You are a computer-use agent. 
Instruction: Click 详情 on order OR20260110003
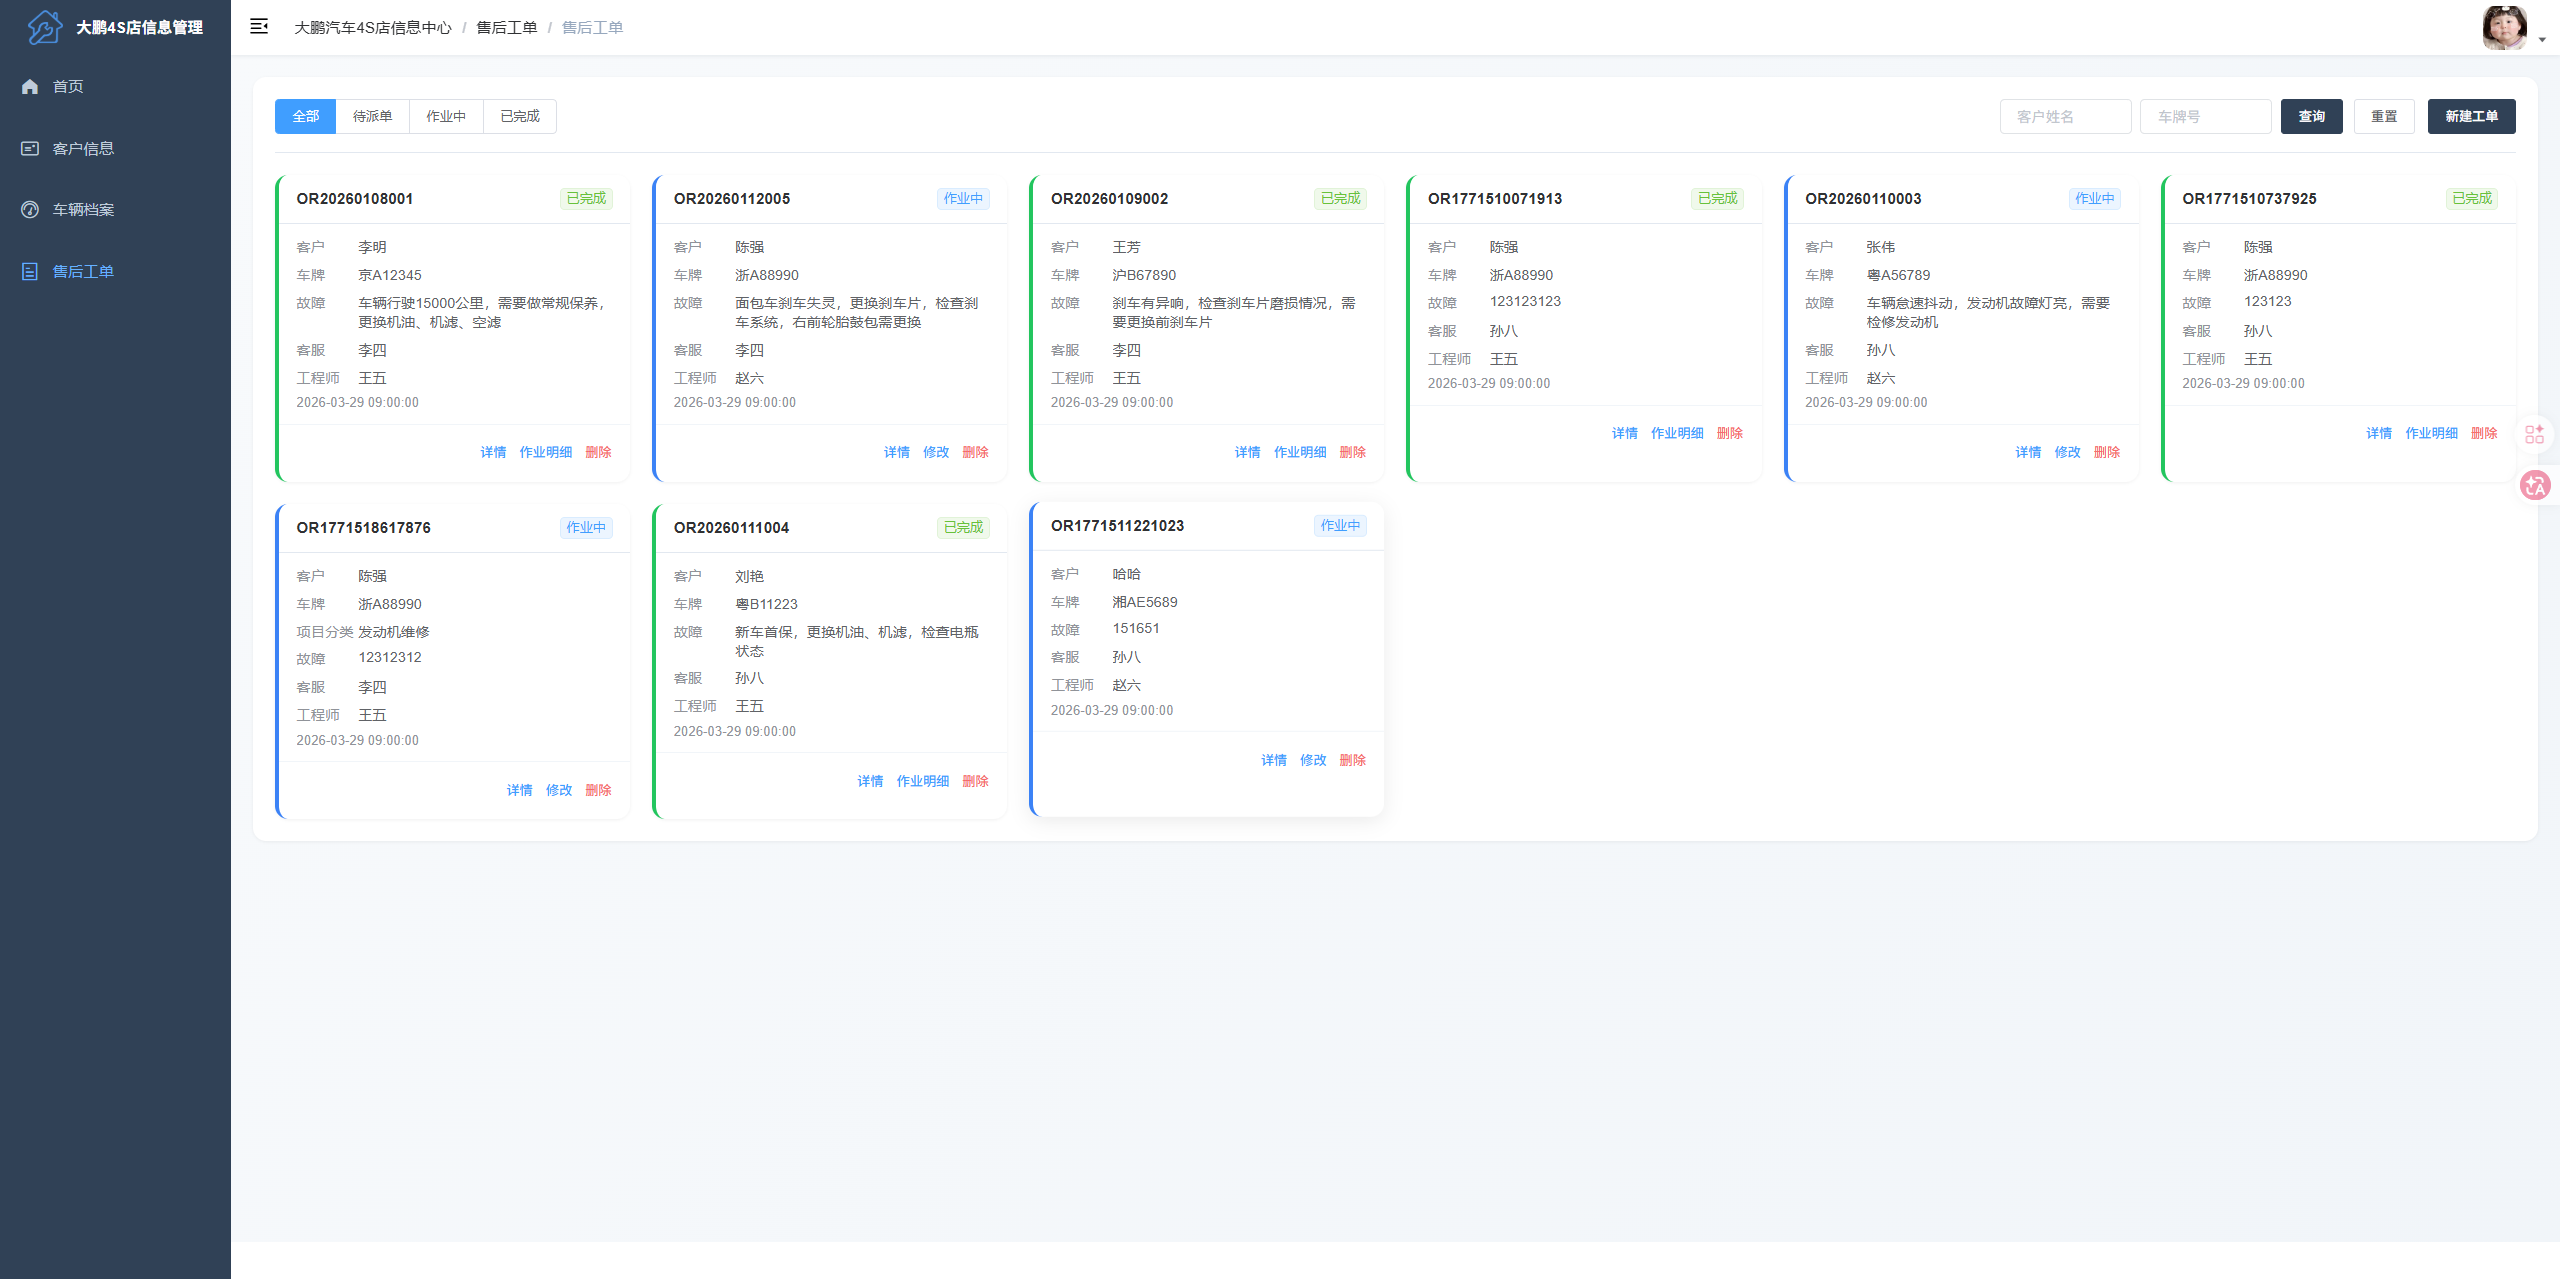point(2028,452)
